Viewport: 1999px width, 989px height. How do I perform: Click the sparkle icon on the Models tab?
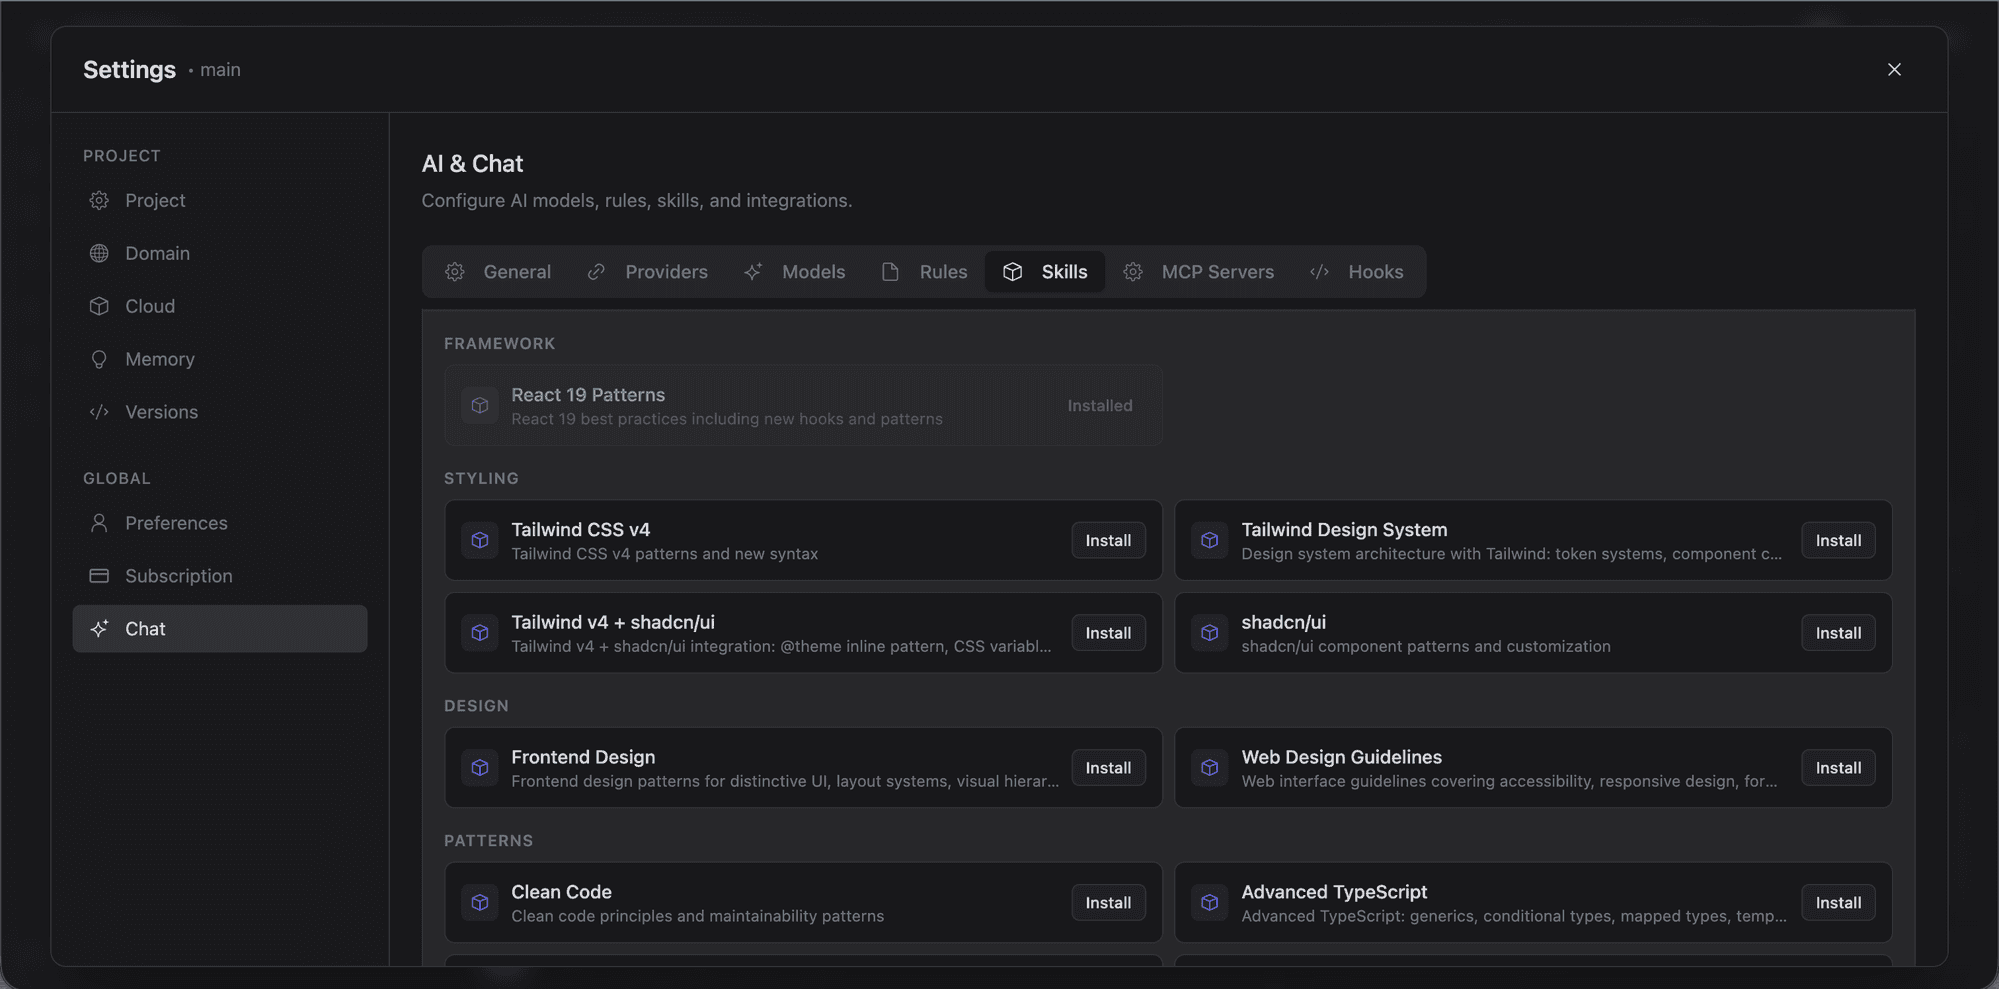coord(753,272)
